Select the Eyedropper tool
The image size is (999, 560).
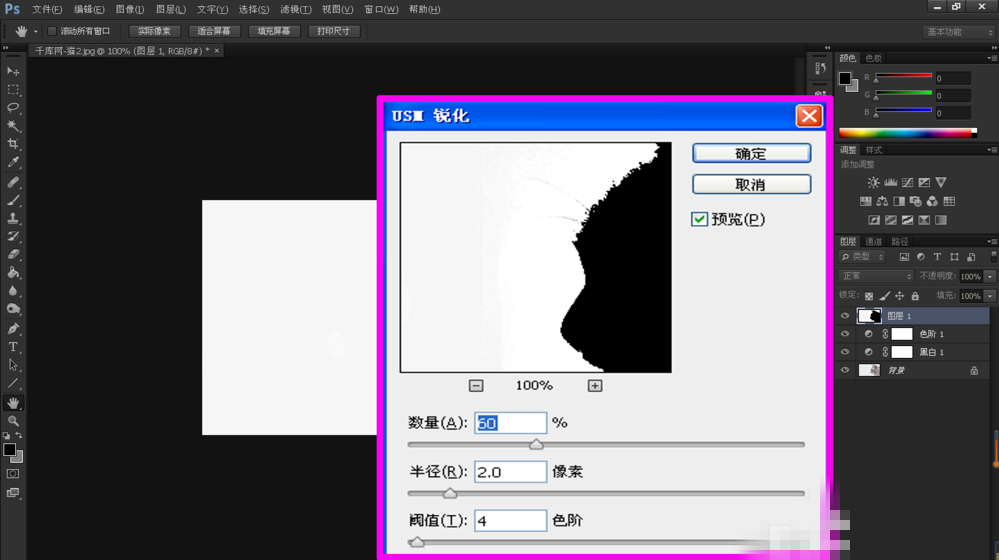point(13,162)
